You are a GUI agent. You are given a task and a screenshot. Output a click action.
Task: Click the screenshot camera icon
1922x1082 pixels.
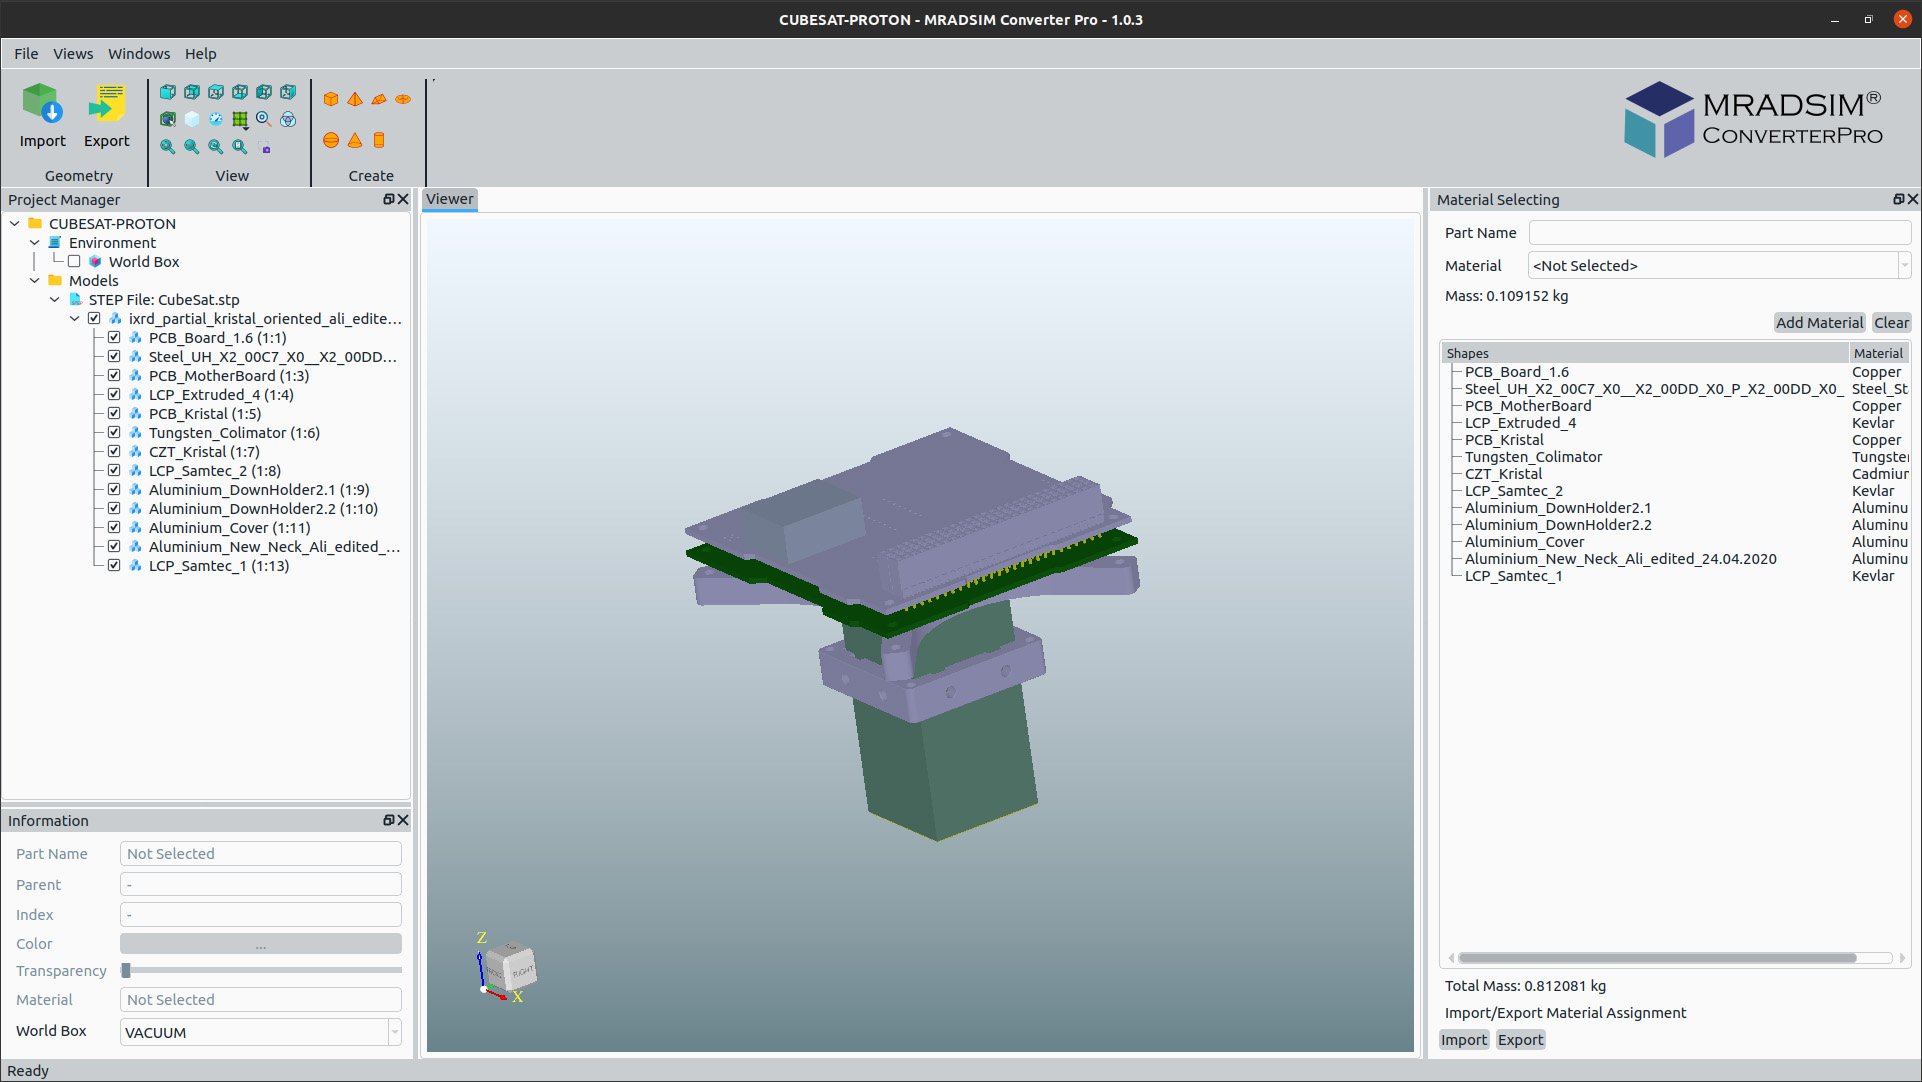point(265,148)
